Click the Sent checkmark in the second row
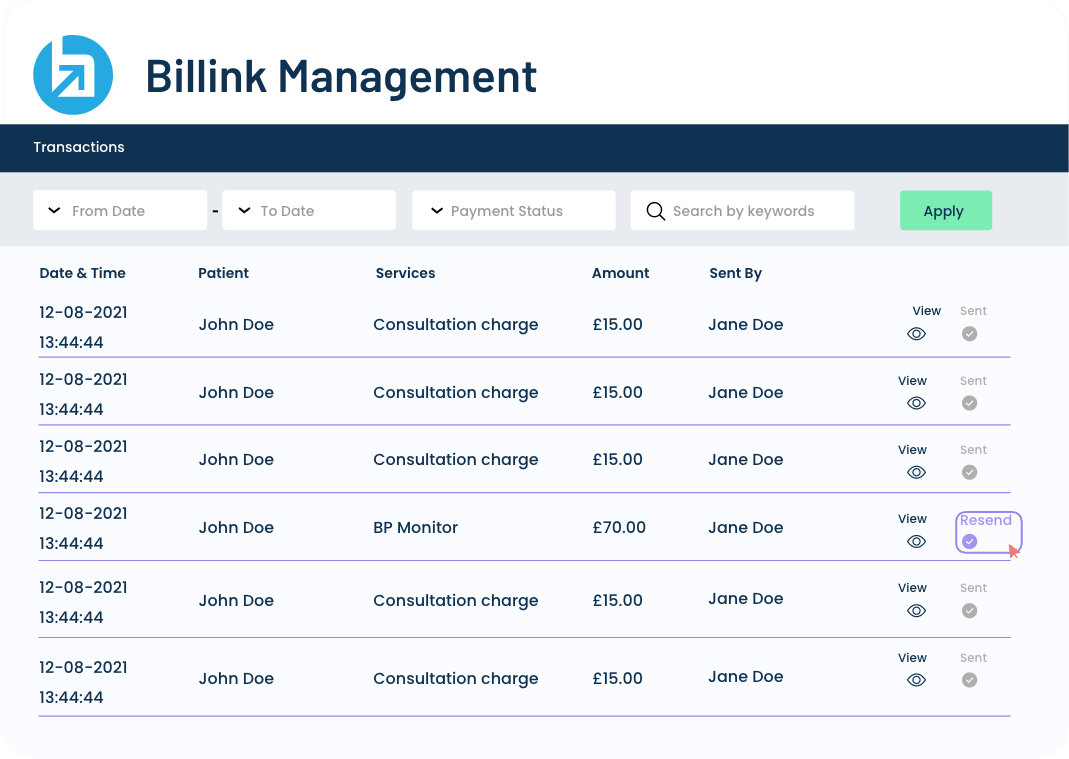 969,403
